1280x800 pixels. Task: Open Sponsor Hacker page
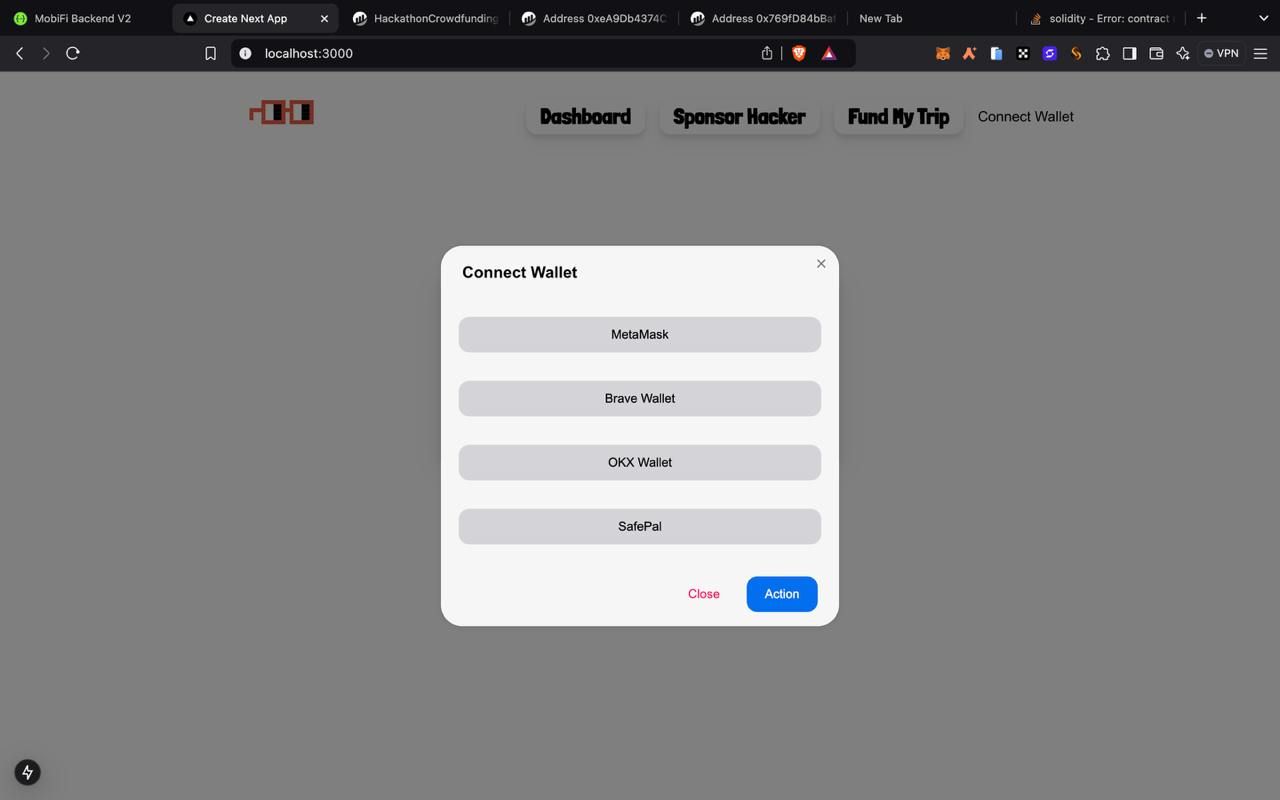tap(739, 117)
